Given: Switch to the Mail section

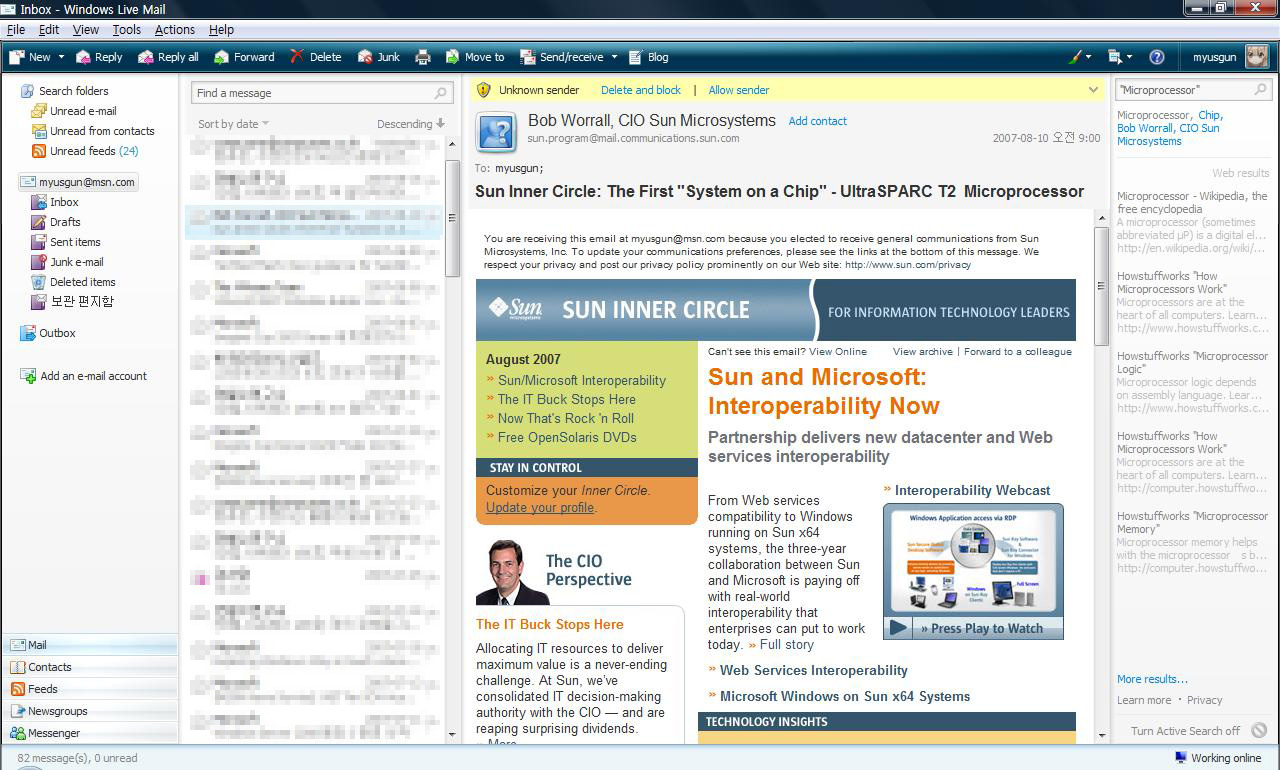Looking at the screenshot, I should (90, 645).
